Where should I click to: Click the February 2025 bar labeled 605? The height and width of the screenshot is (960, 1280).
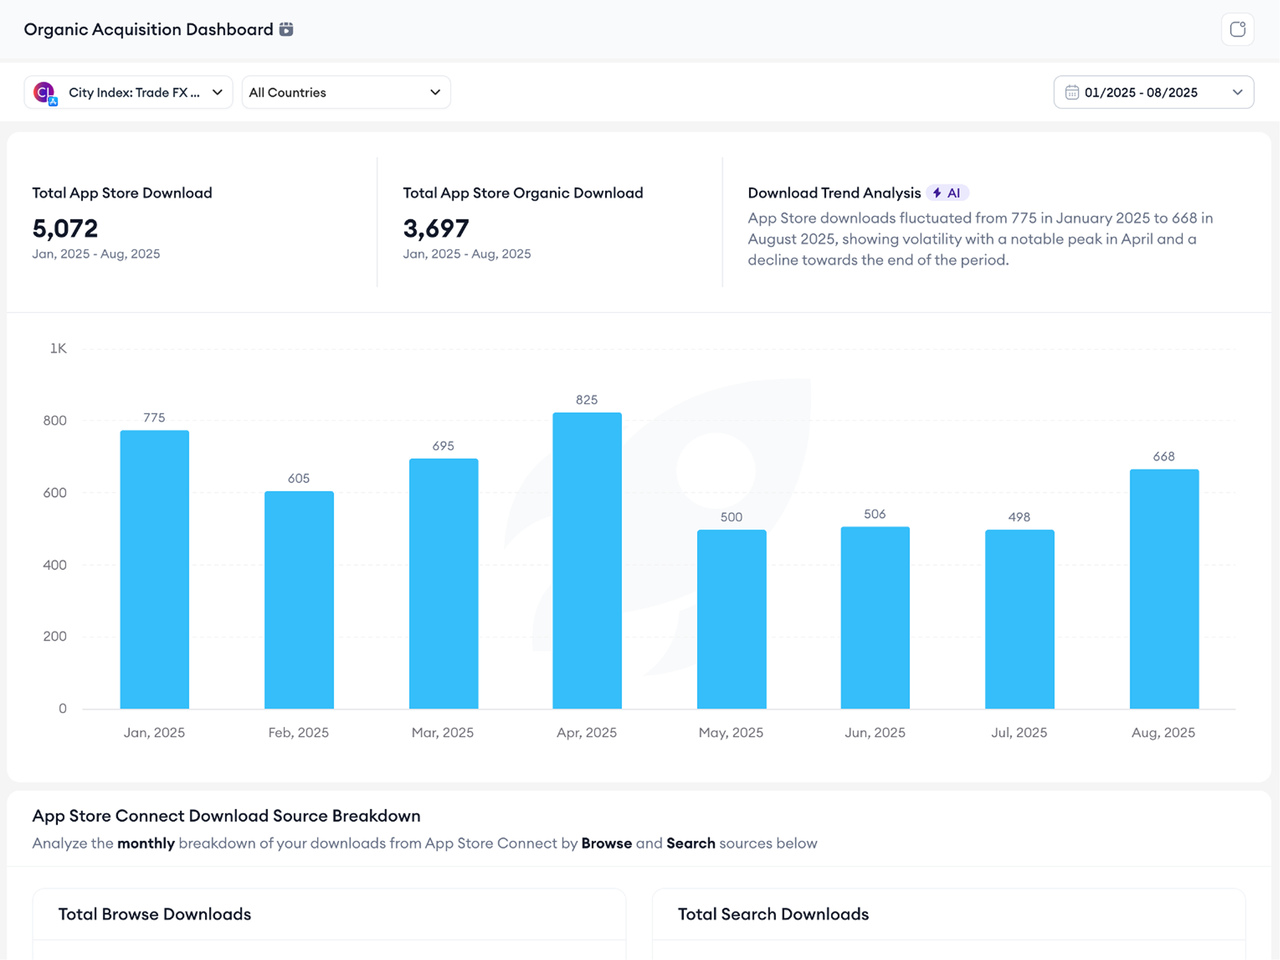click(299, 600)
